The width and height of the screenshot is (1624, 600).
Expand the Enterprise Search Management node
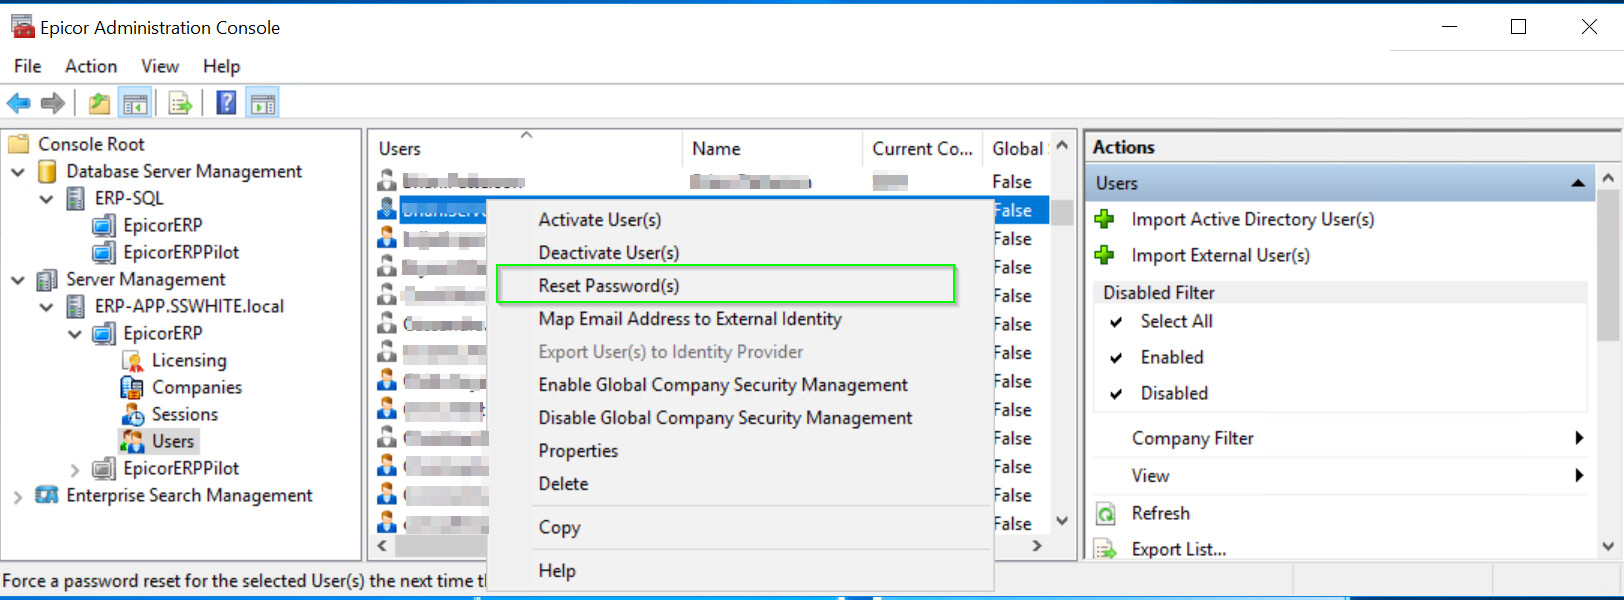18,496
